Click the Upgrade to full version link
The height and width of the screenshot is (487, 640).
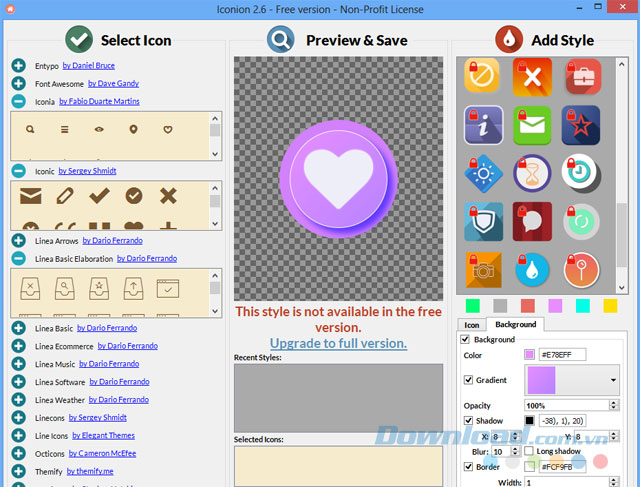tap(338, 343)
